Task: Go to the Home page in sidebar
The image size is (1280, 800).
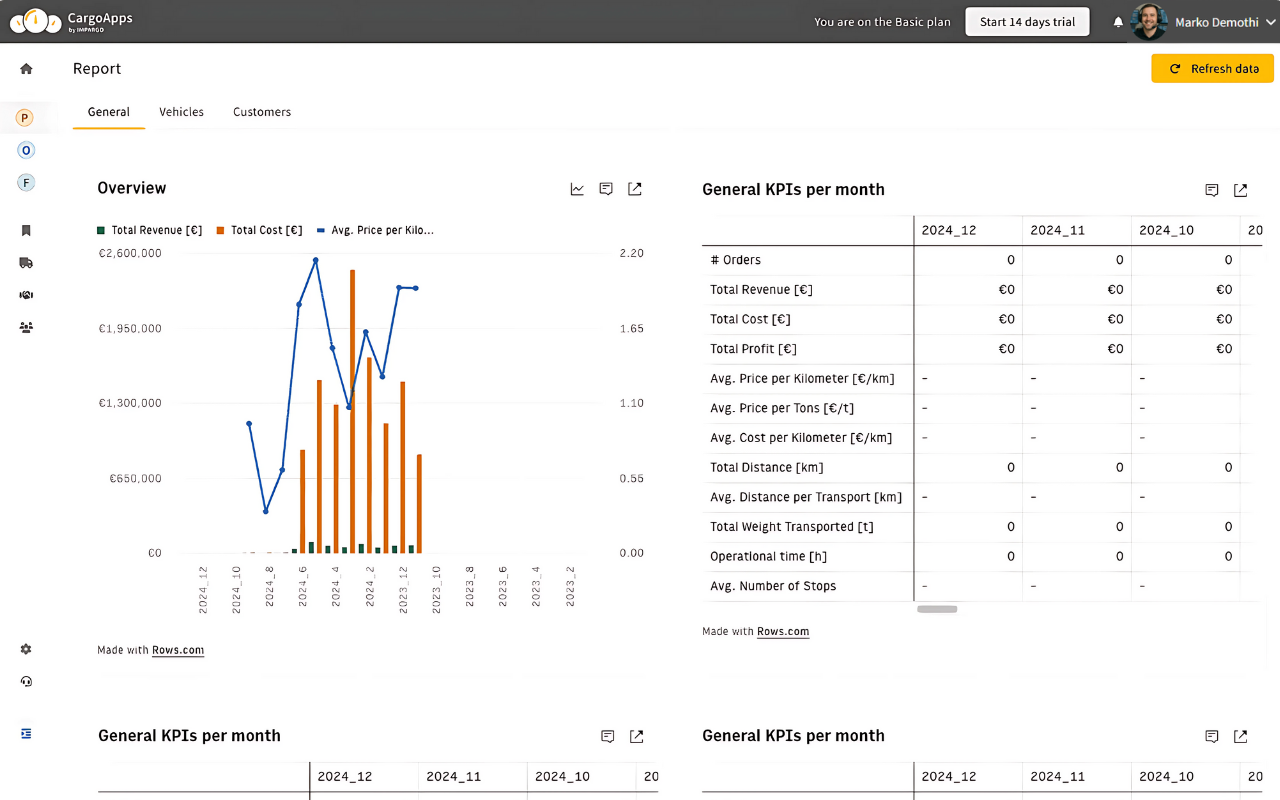Action: [x=26, y=69]
